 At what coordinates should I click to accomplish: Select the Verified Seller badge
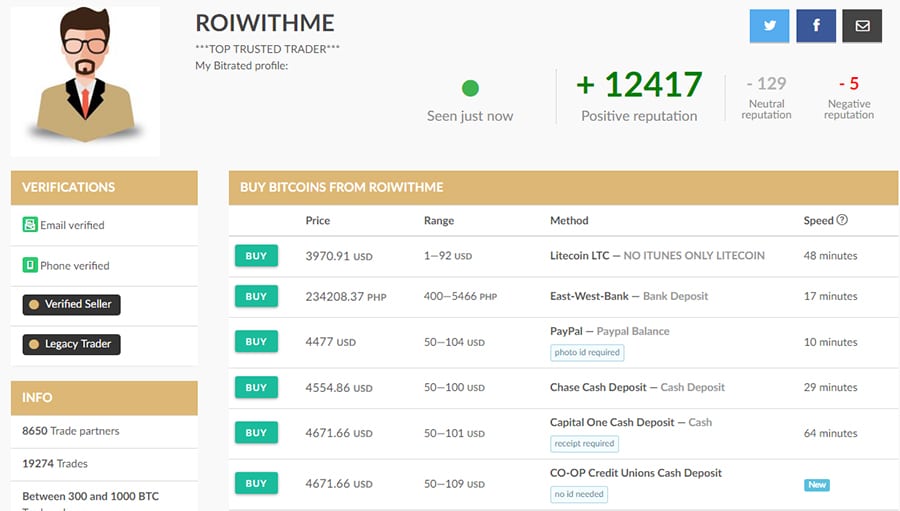71,304
